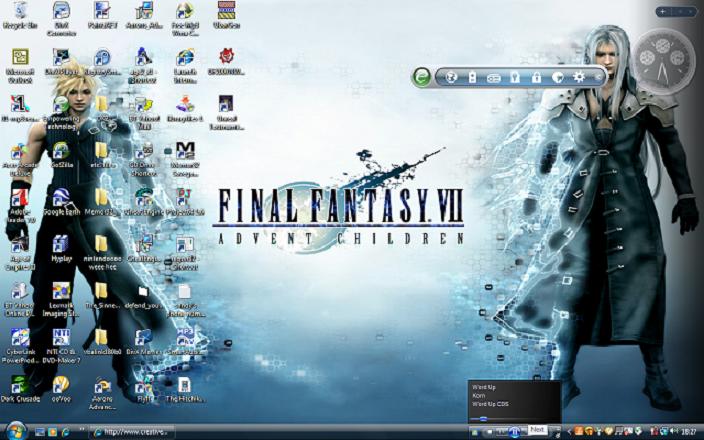Launch the Flyff desktop shortcut

(144, 389)
